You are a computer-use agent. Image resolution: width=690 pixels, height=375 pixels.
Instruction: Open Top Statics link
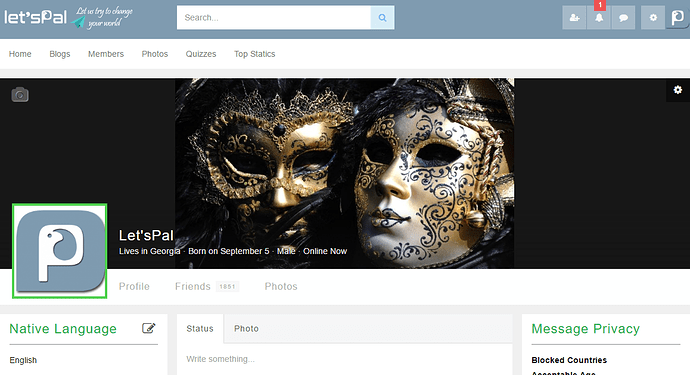(254, 54)
